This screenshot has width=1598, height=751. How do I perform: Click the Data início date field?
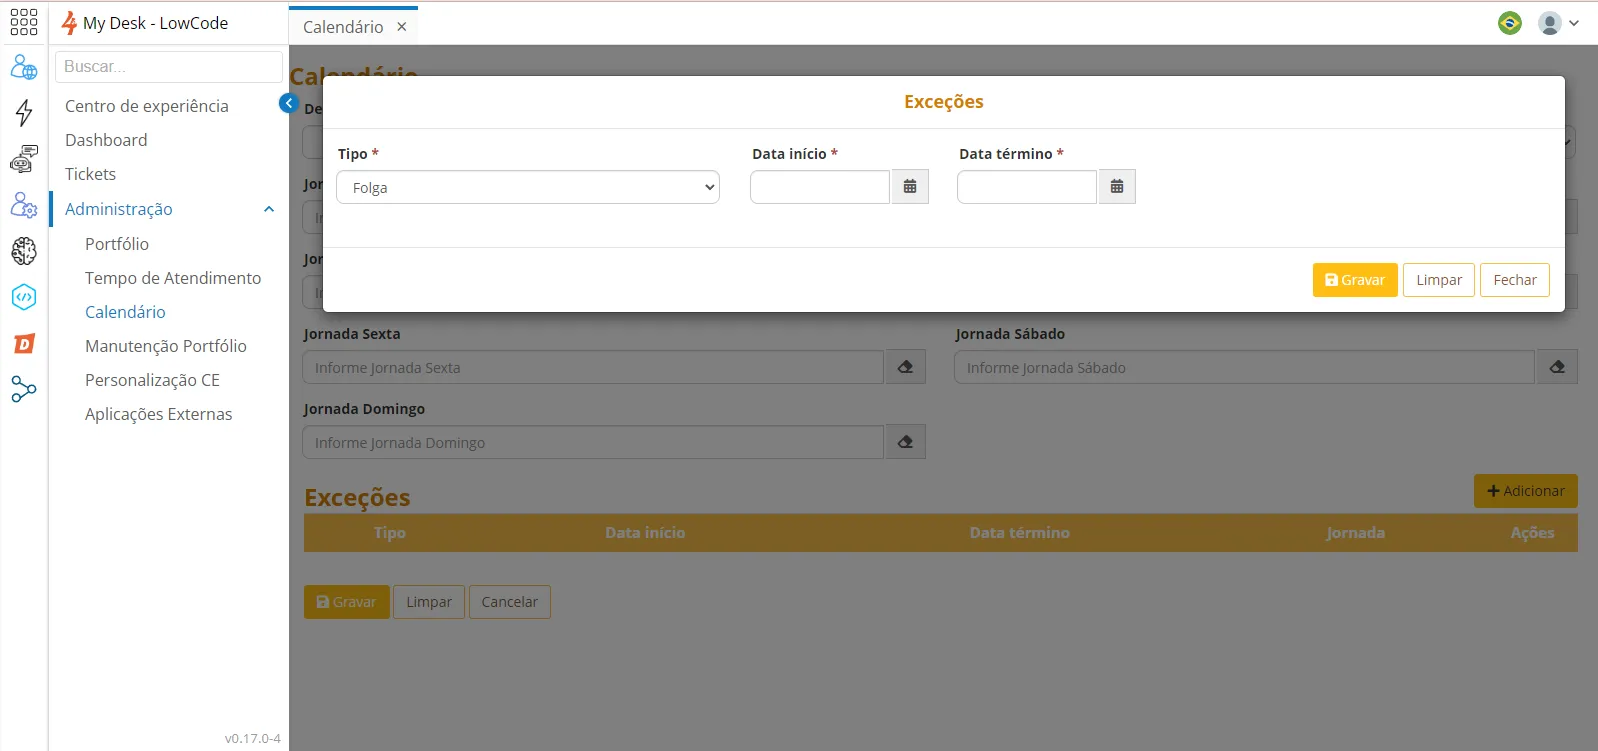[x=820, y=187]
